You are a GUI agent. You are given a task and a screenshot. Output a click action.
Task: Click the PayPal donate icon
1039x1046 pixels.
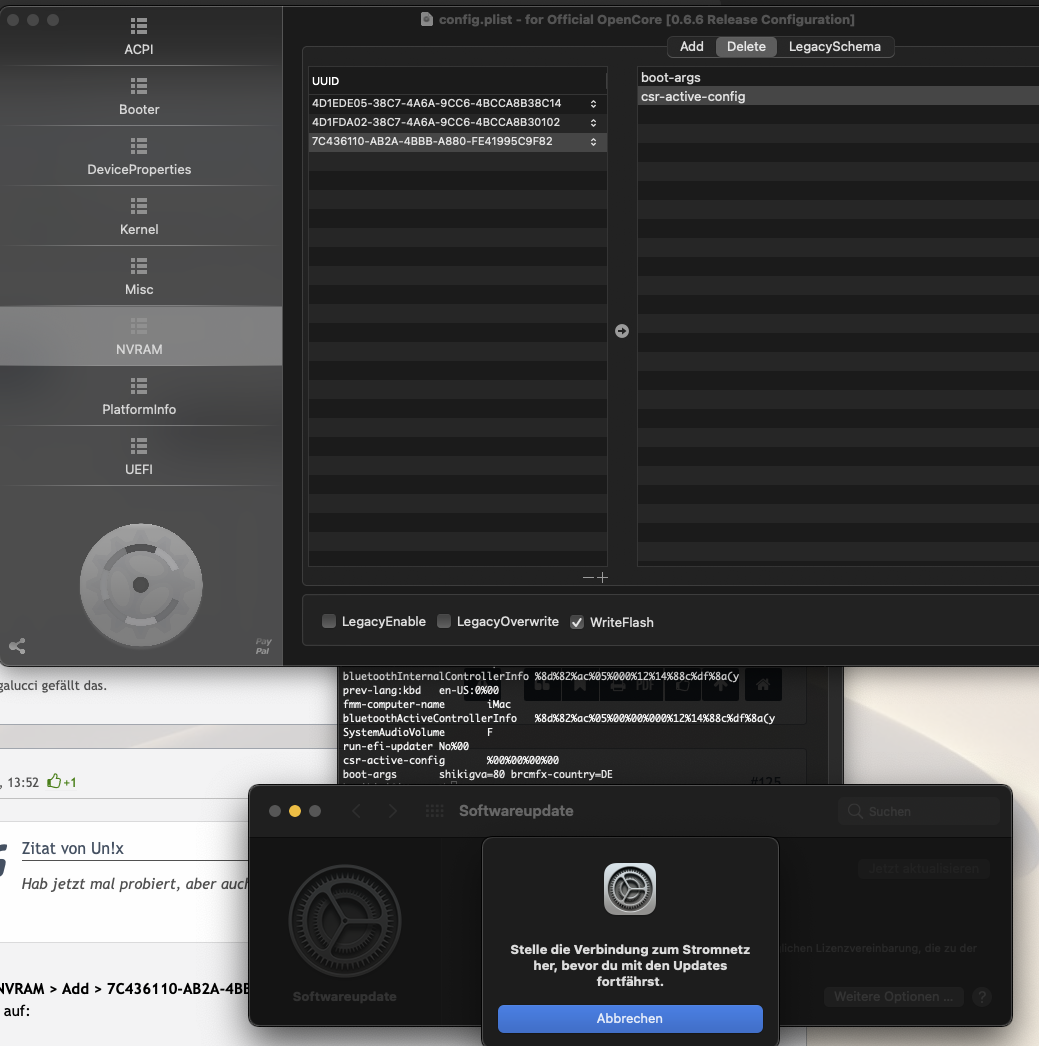click(263, 646)
